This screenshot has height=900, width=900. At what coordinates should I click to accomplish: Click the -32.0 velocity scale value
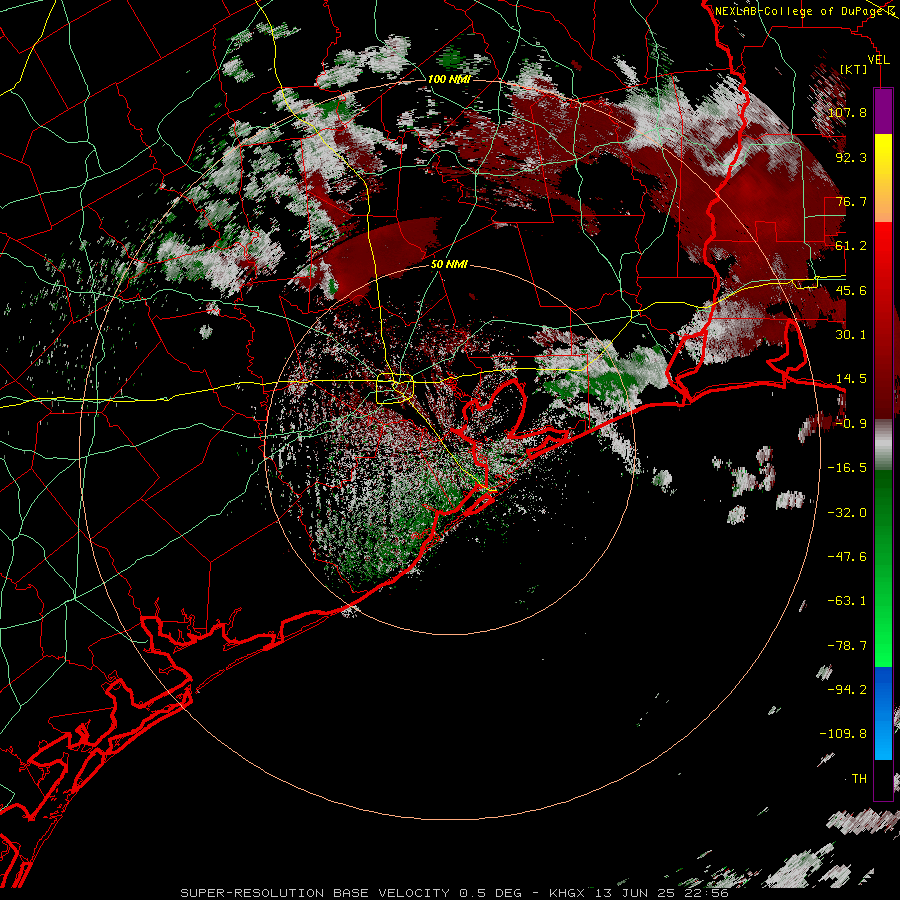tap(847, 513)
